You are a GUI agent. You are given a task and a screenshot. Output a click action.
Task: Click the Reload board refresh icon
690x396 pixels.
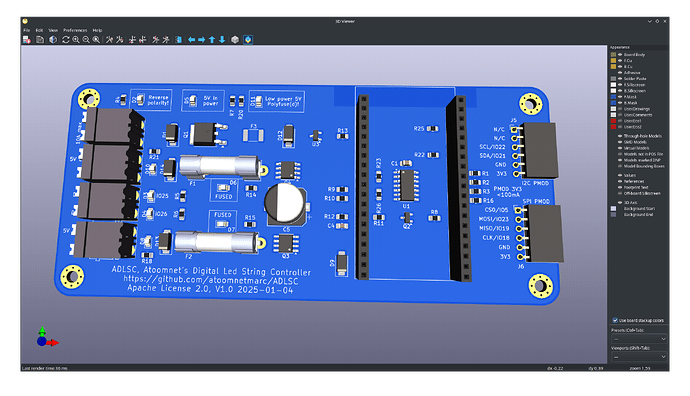point(66,40)
